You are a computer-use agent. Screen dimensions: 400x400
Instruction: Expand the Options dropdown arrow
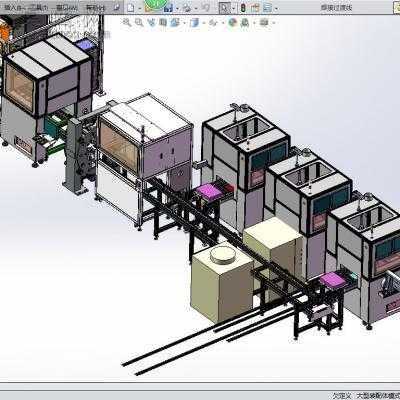click(276, 8)
